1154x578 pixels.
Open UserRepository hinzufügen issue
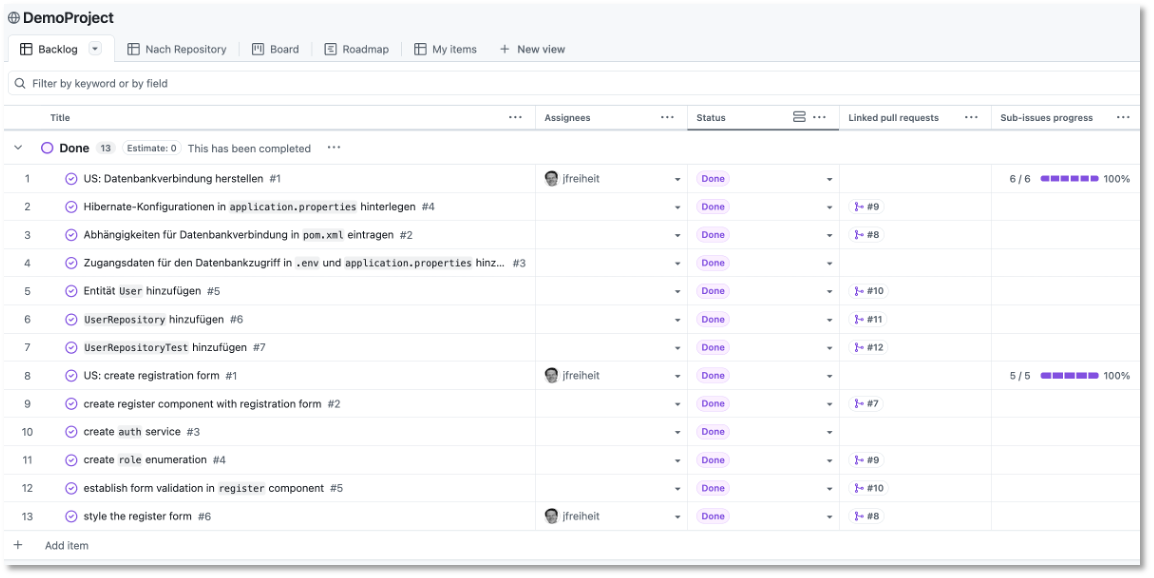[x=154, y=320]
